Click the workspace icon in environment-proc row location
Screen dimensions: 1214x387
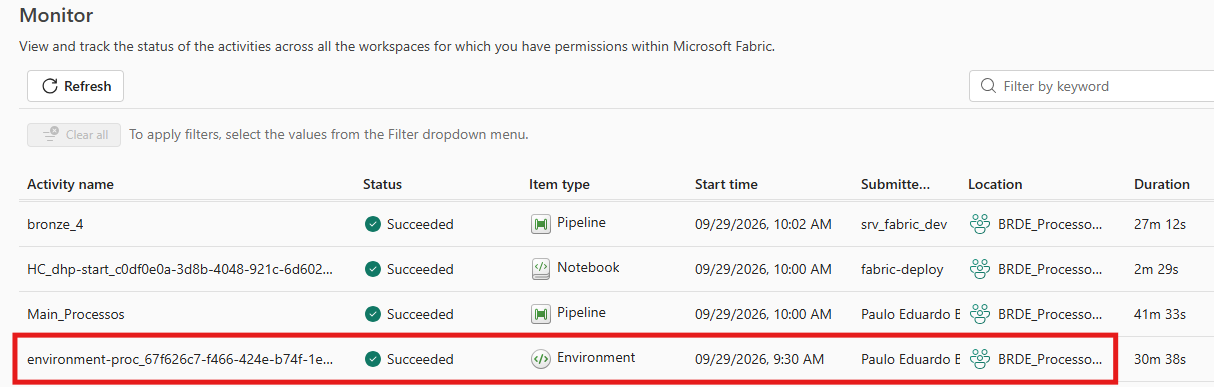pyautogui.click(x=980, y=358)
